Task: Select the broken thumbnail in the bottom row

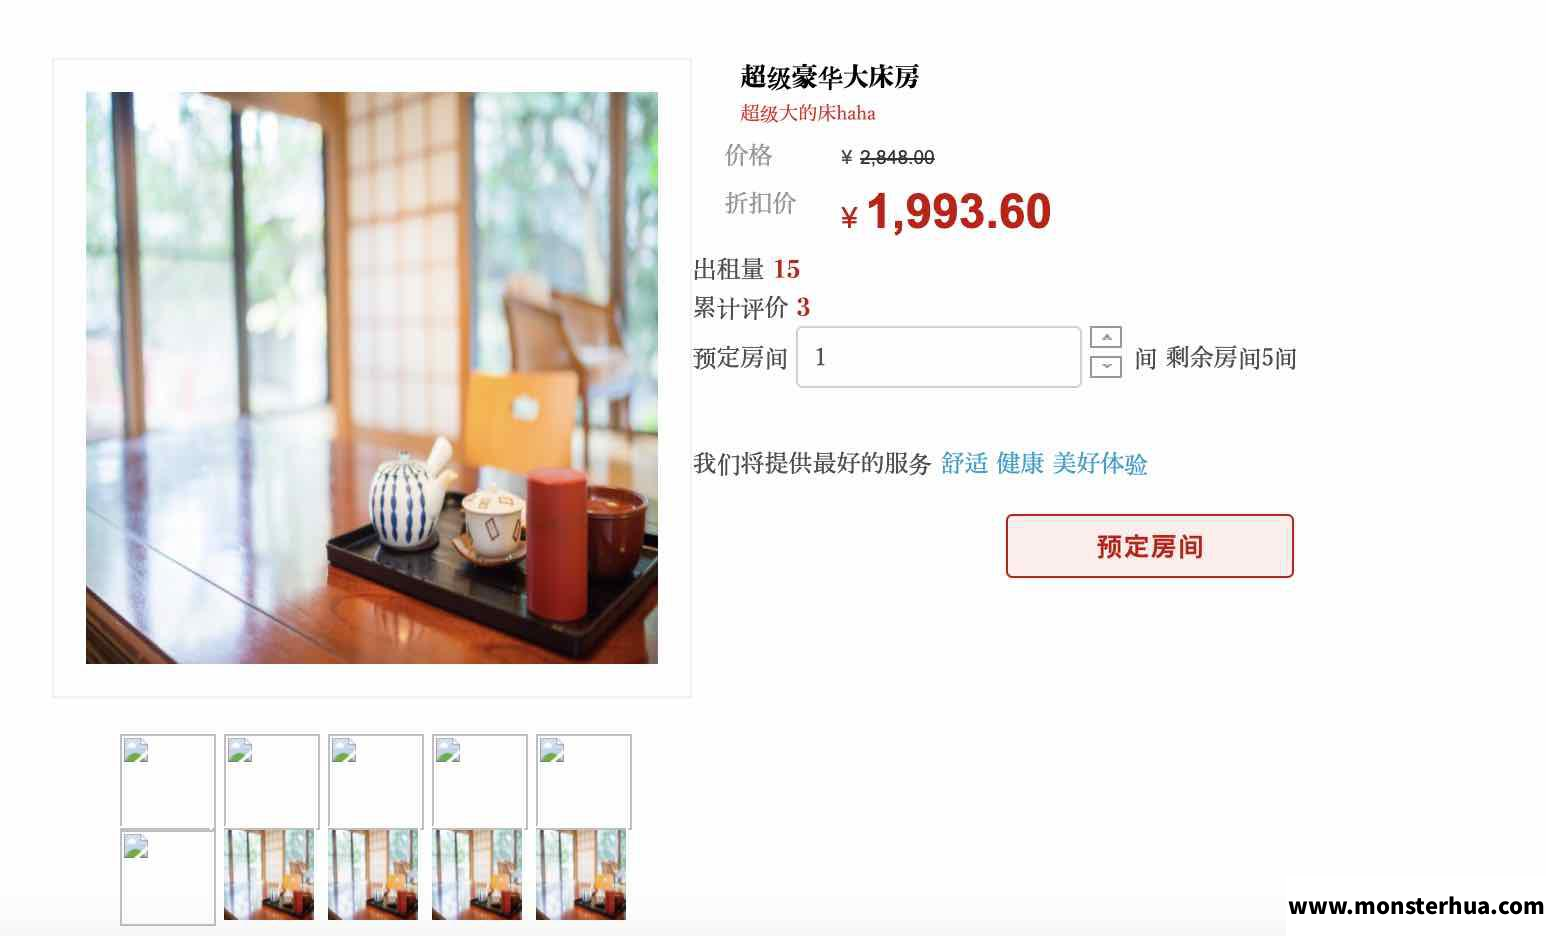Action: [168, 877]
